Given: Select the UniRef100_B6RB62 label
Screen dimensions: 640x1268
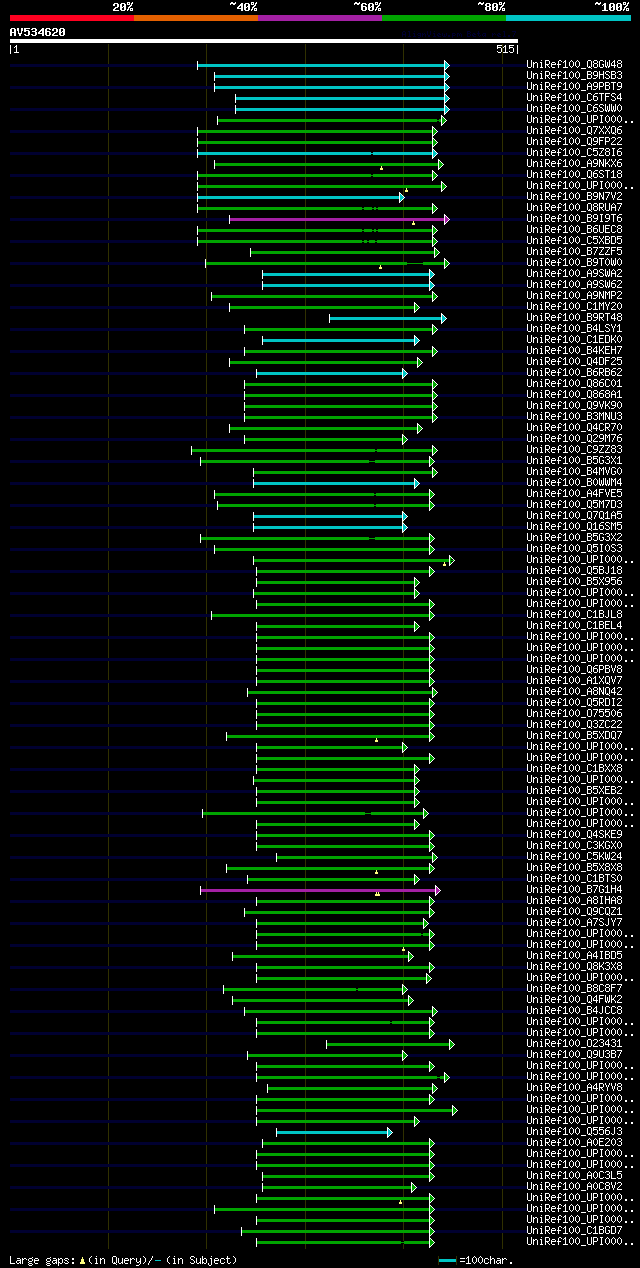Looking at the screenshot, I should point(575,372).
